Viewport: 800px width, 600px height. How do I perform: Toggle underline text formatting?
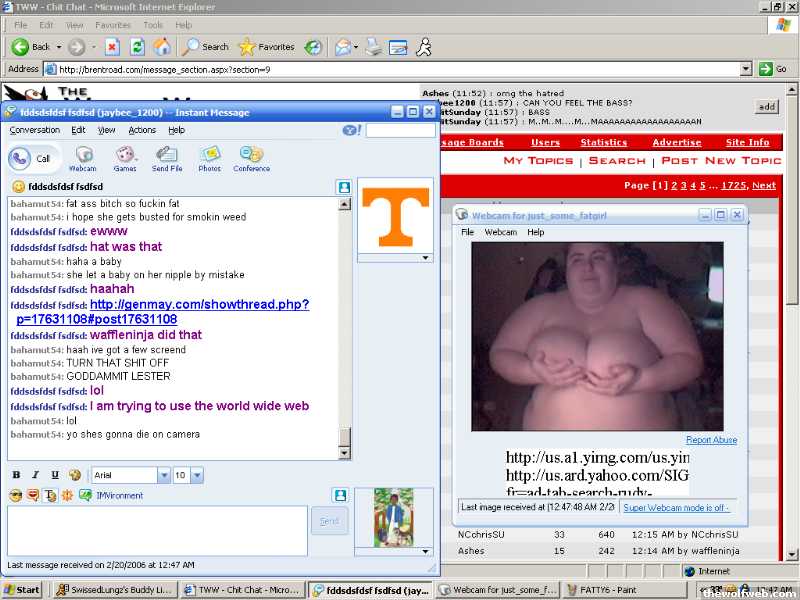point(54,475)
